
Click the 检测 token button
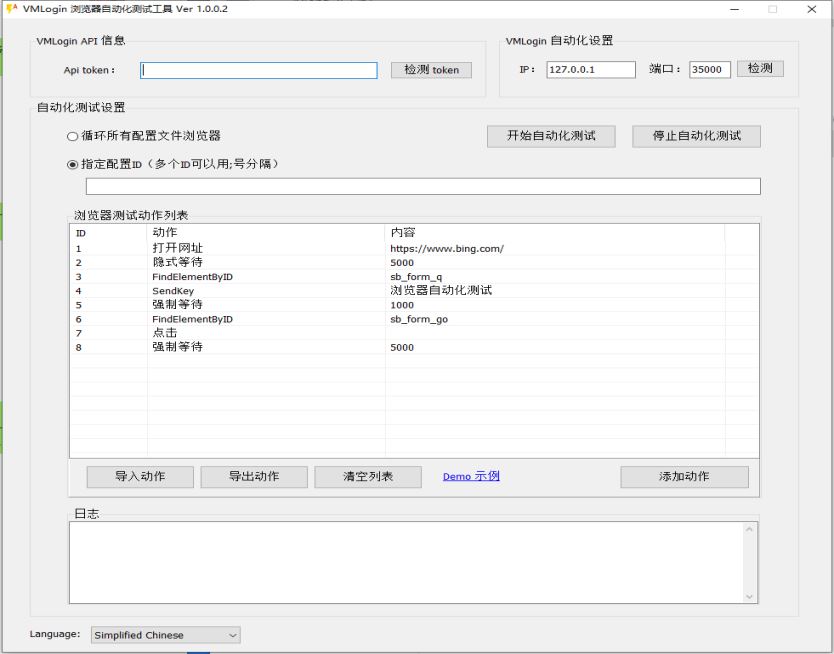click(x=431, y=70)
